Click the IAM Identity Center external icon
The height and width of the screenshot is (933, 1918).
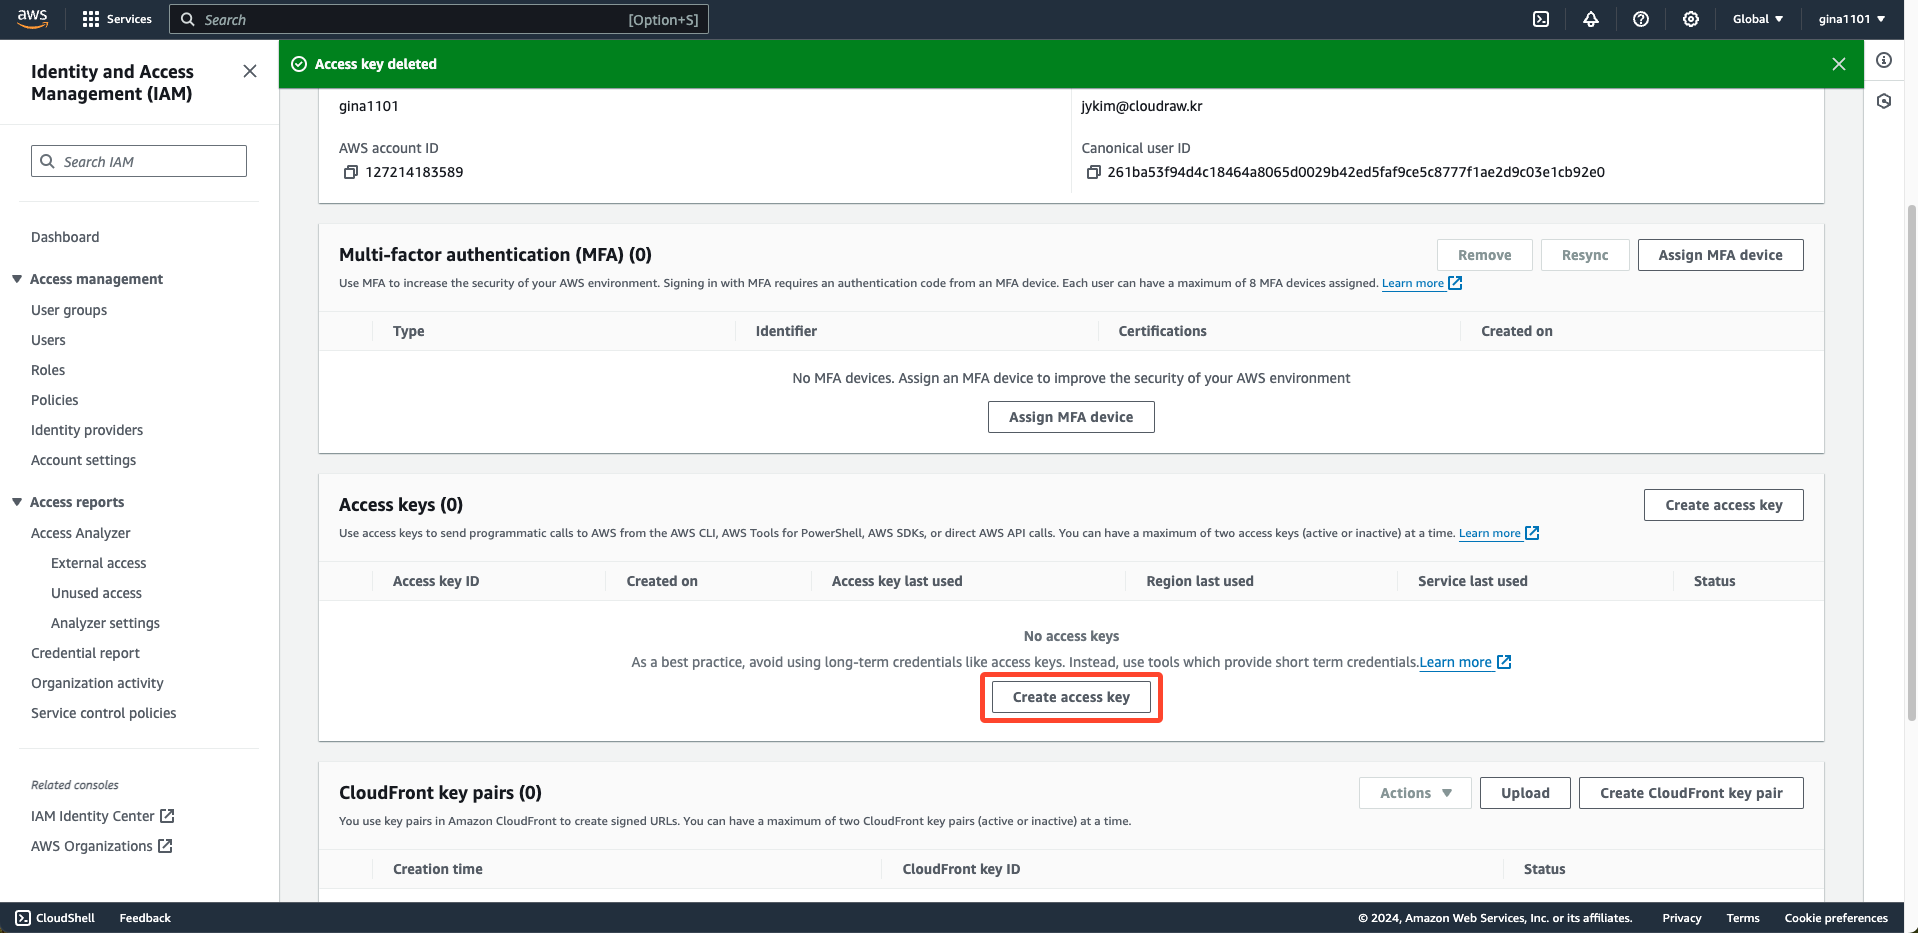tap(167, 816)
